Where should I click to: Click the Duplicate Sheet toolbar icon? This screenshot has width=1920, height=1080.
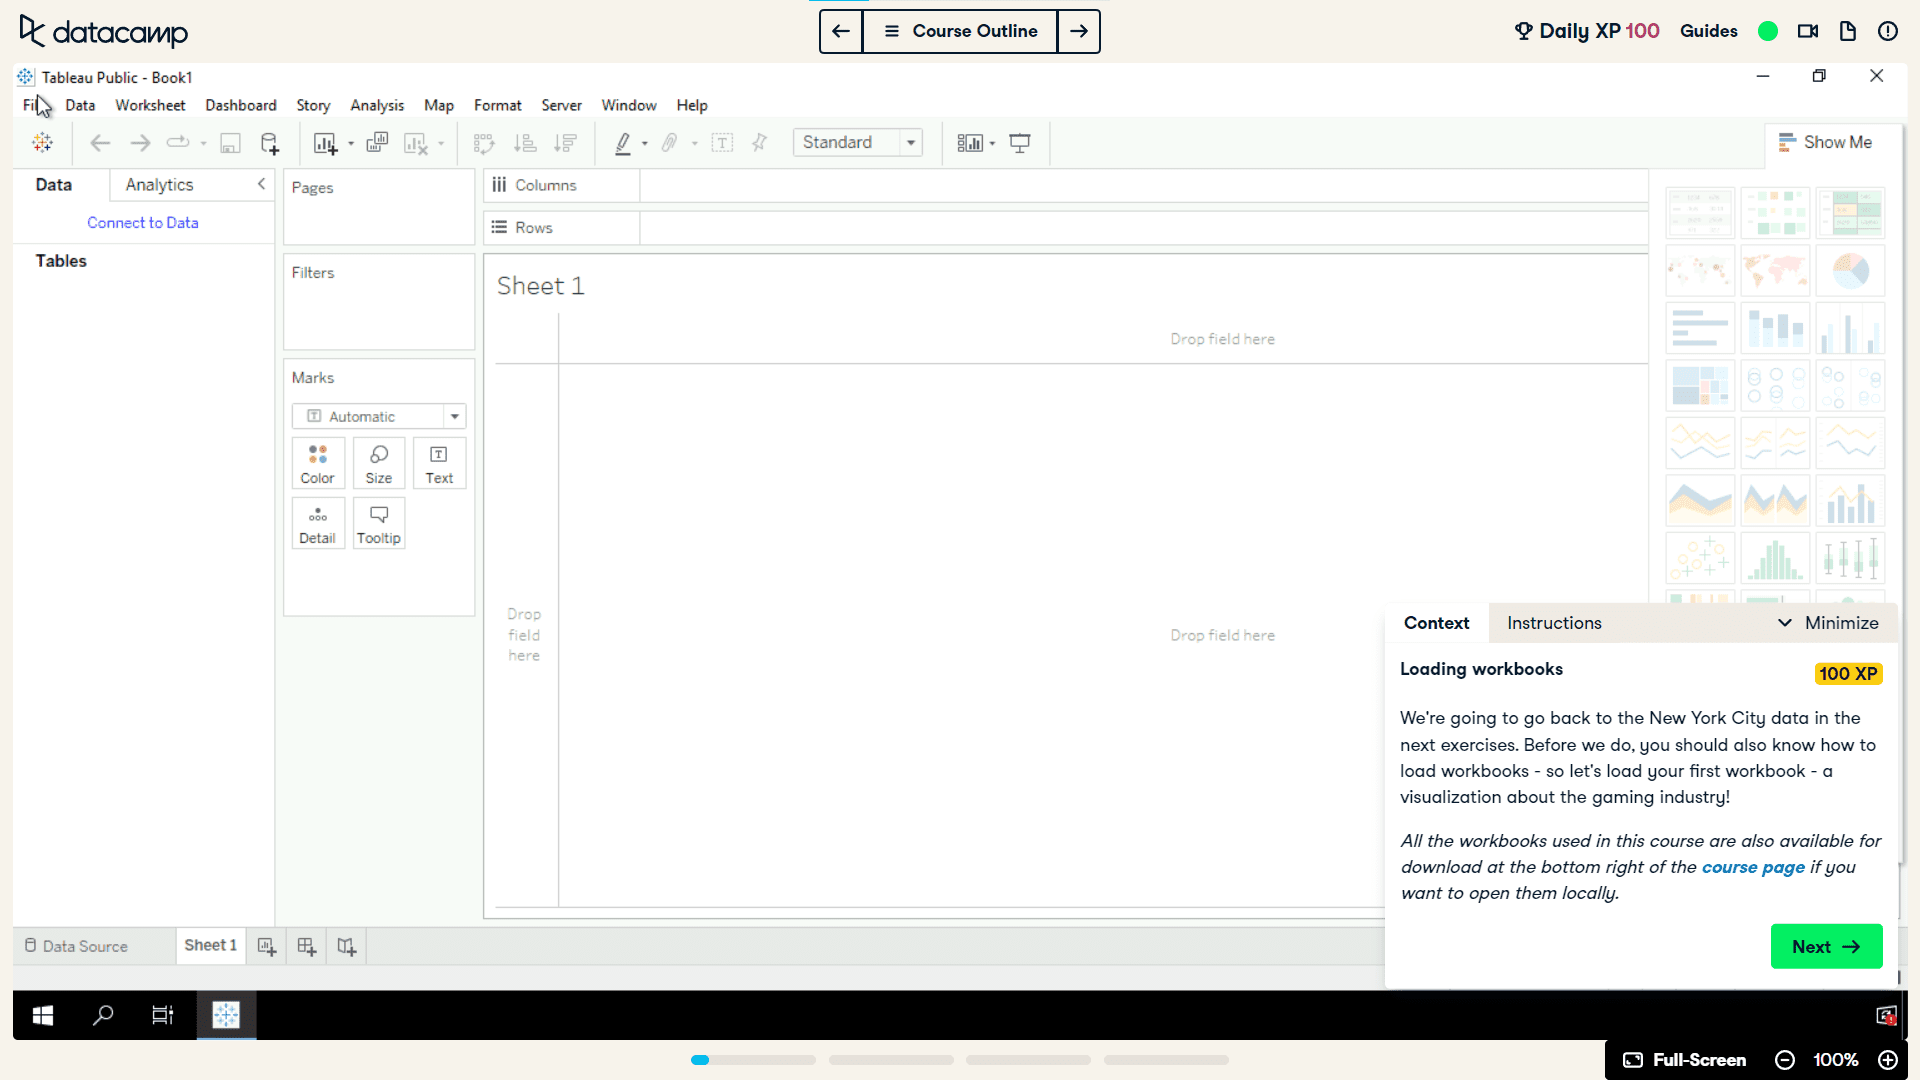coord(377,143)
